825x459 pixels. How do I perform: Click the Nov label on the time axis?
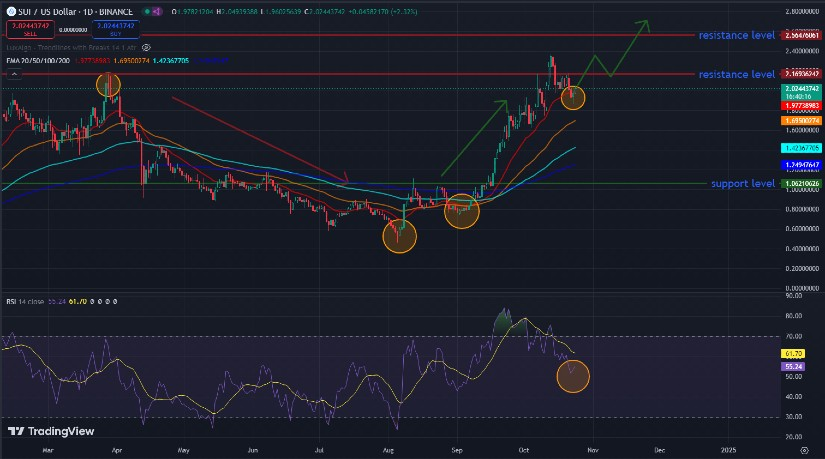[593, 451]
